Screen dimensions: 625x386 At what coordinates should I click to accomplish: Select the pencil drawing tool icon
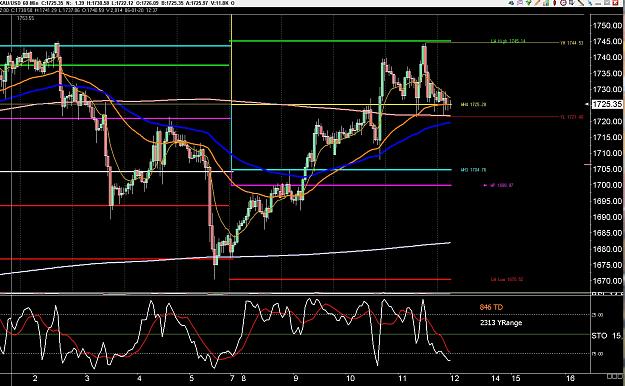537,3
